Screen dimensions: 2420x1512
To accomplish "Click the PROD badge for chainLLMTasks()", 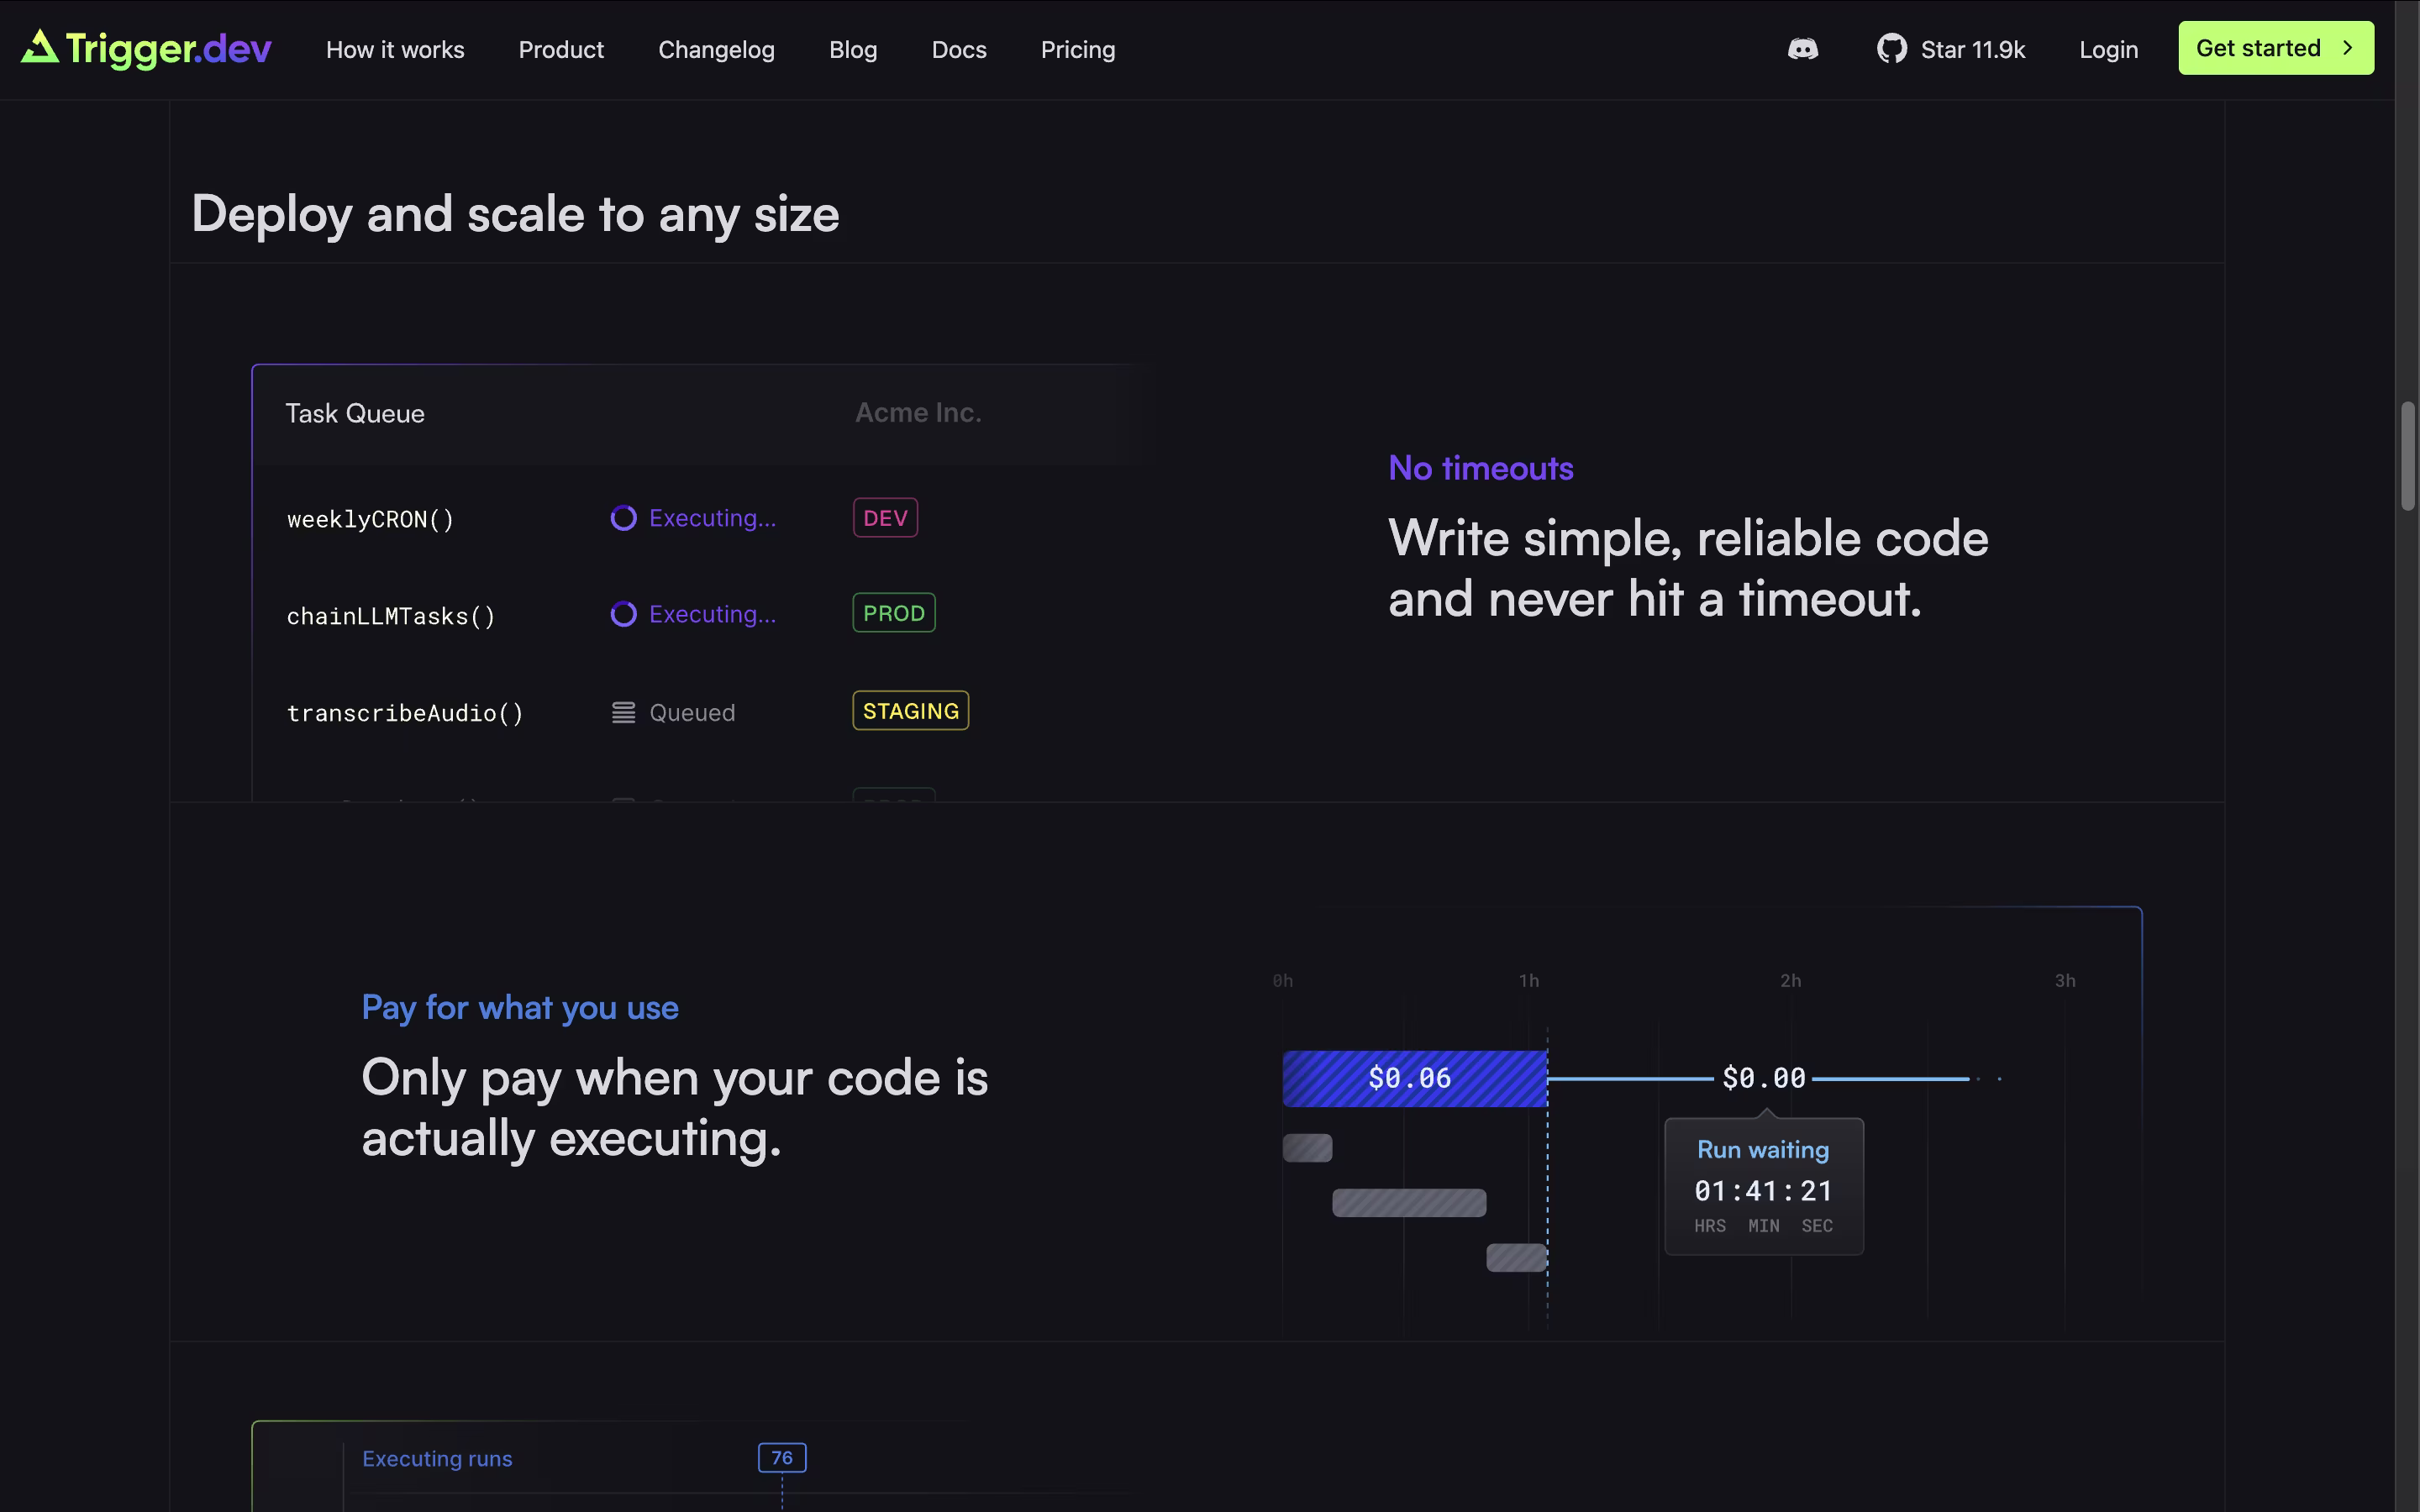I will click(x=894, y=613).
